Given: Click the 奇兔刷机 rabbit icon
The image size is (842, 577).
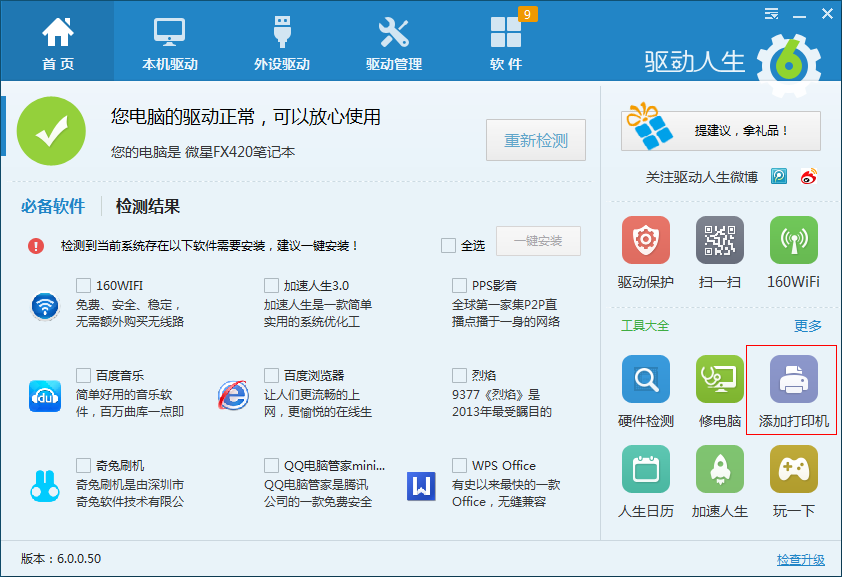Looking at the screenshot, I should coord(45,486).
